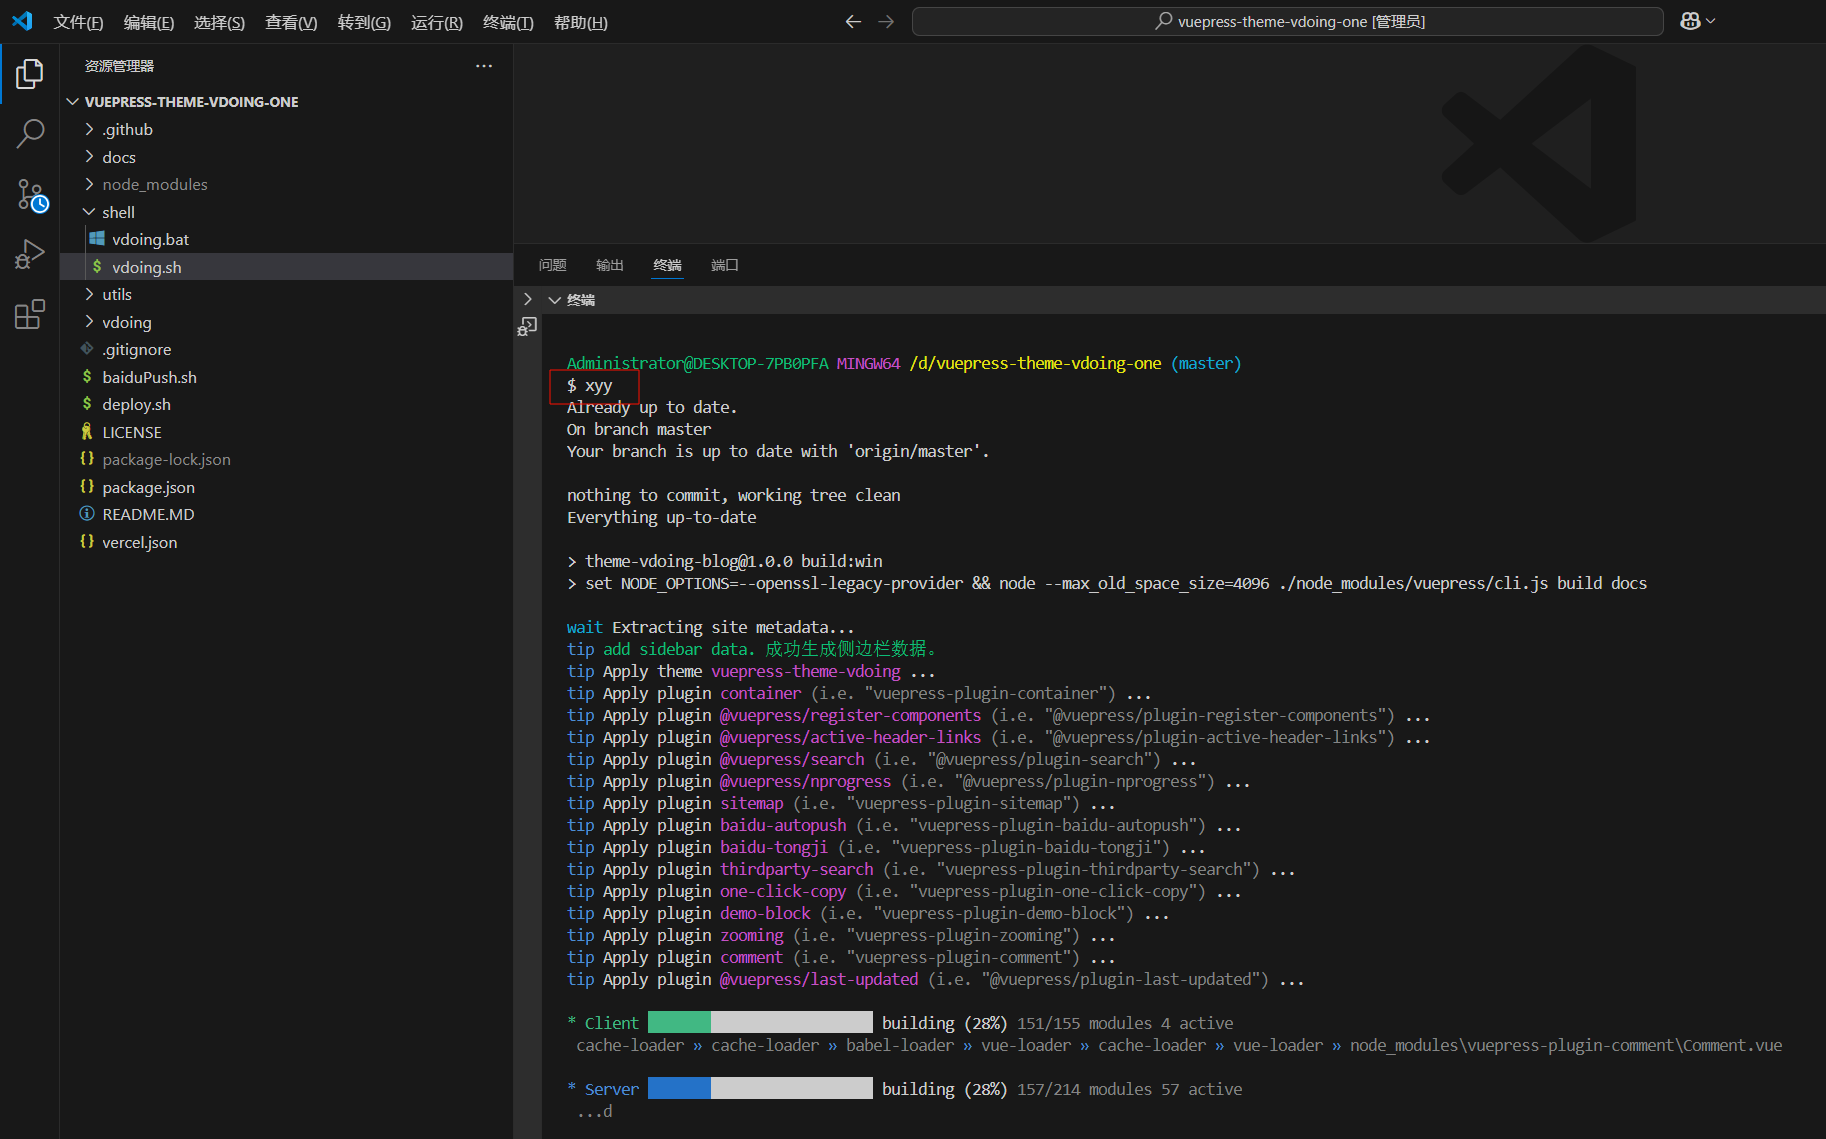
Task: Click the vercel.json braces icon
Action: click(x=87, y=542)
